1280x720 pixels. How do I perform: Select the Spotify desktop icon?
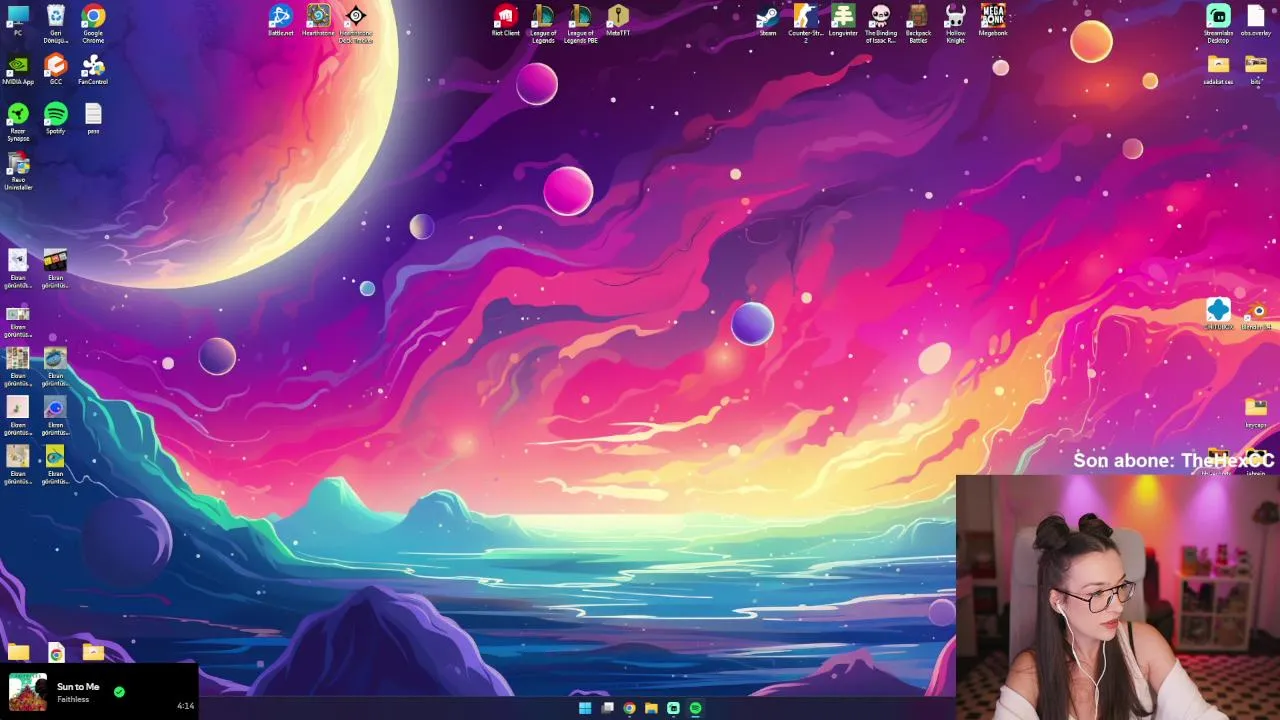click(x=56, y=118)
